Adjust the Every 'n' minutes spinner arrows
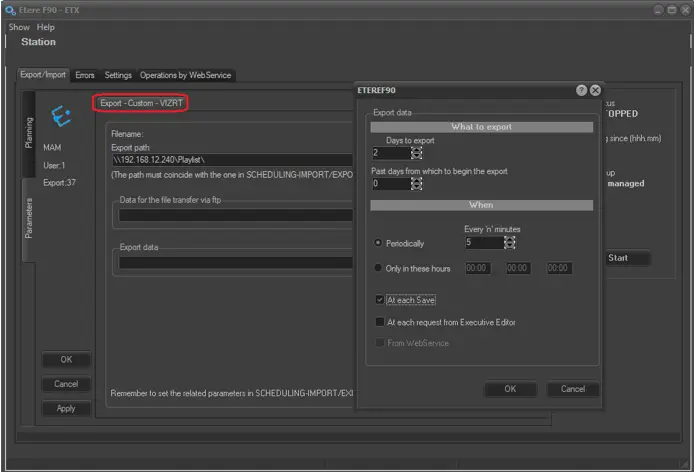This screenshot has height=472, width=694. pos(510,243)
